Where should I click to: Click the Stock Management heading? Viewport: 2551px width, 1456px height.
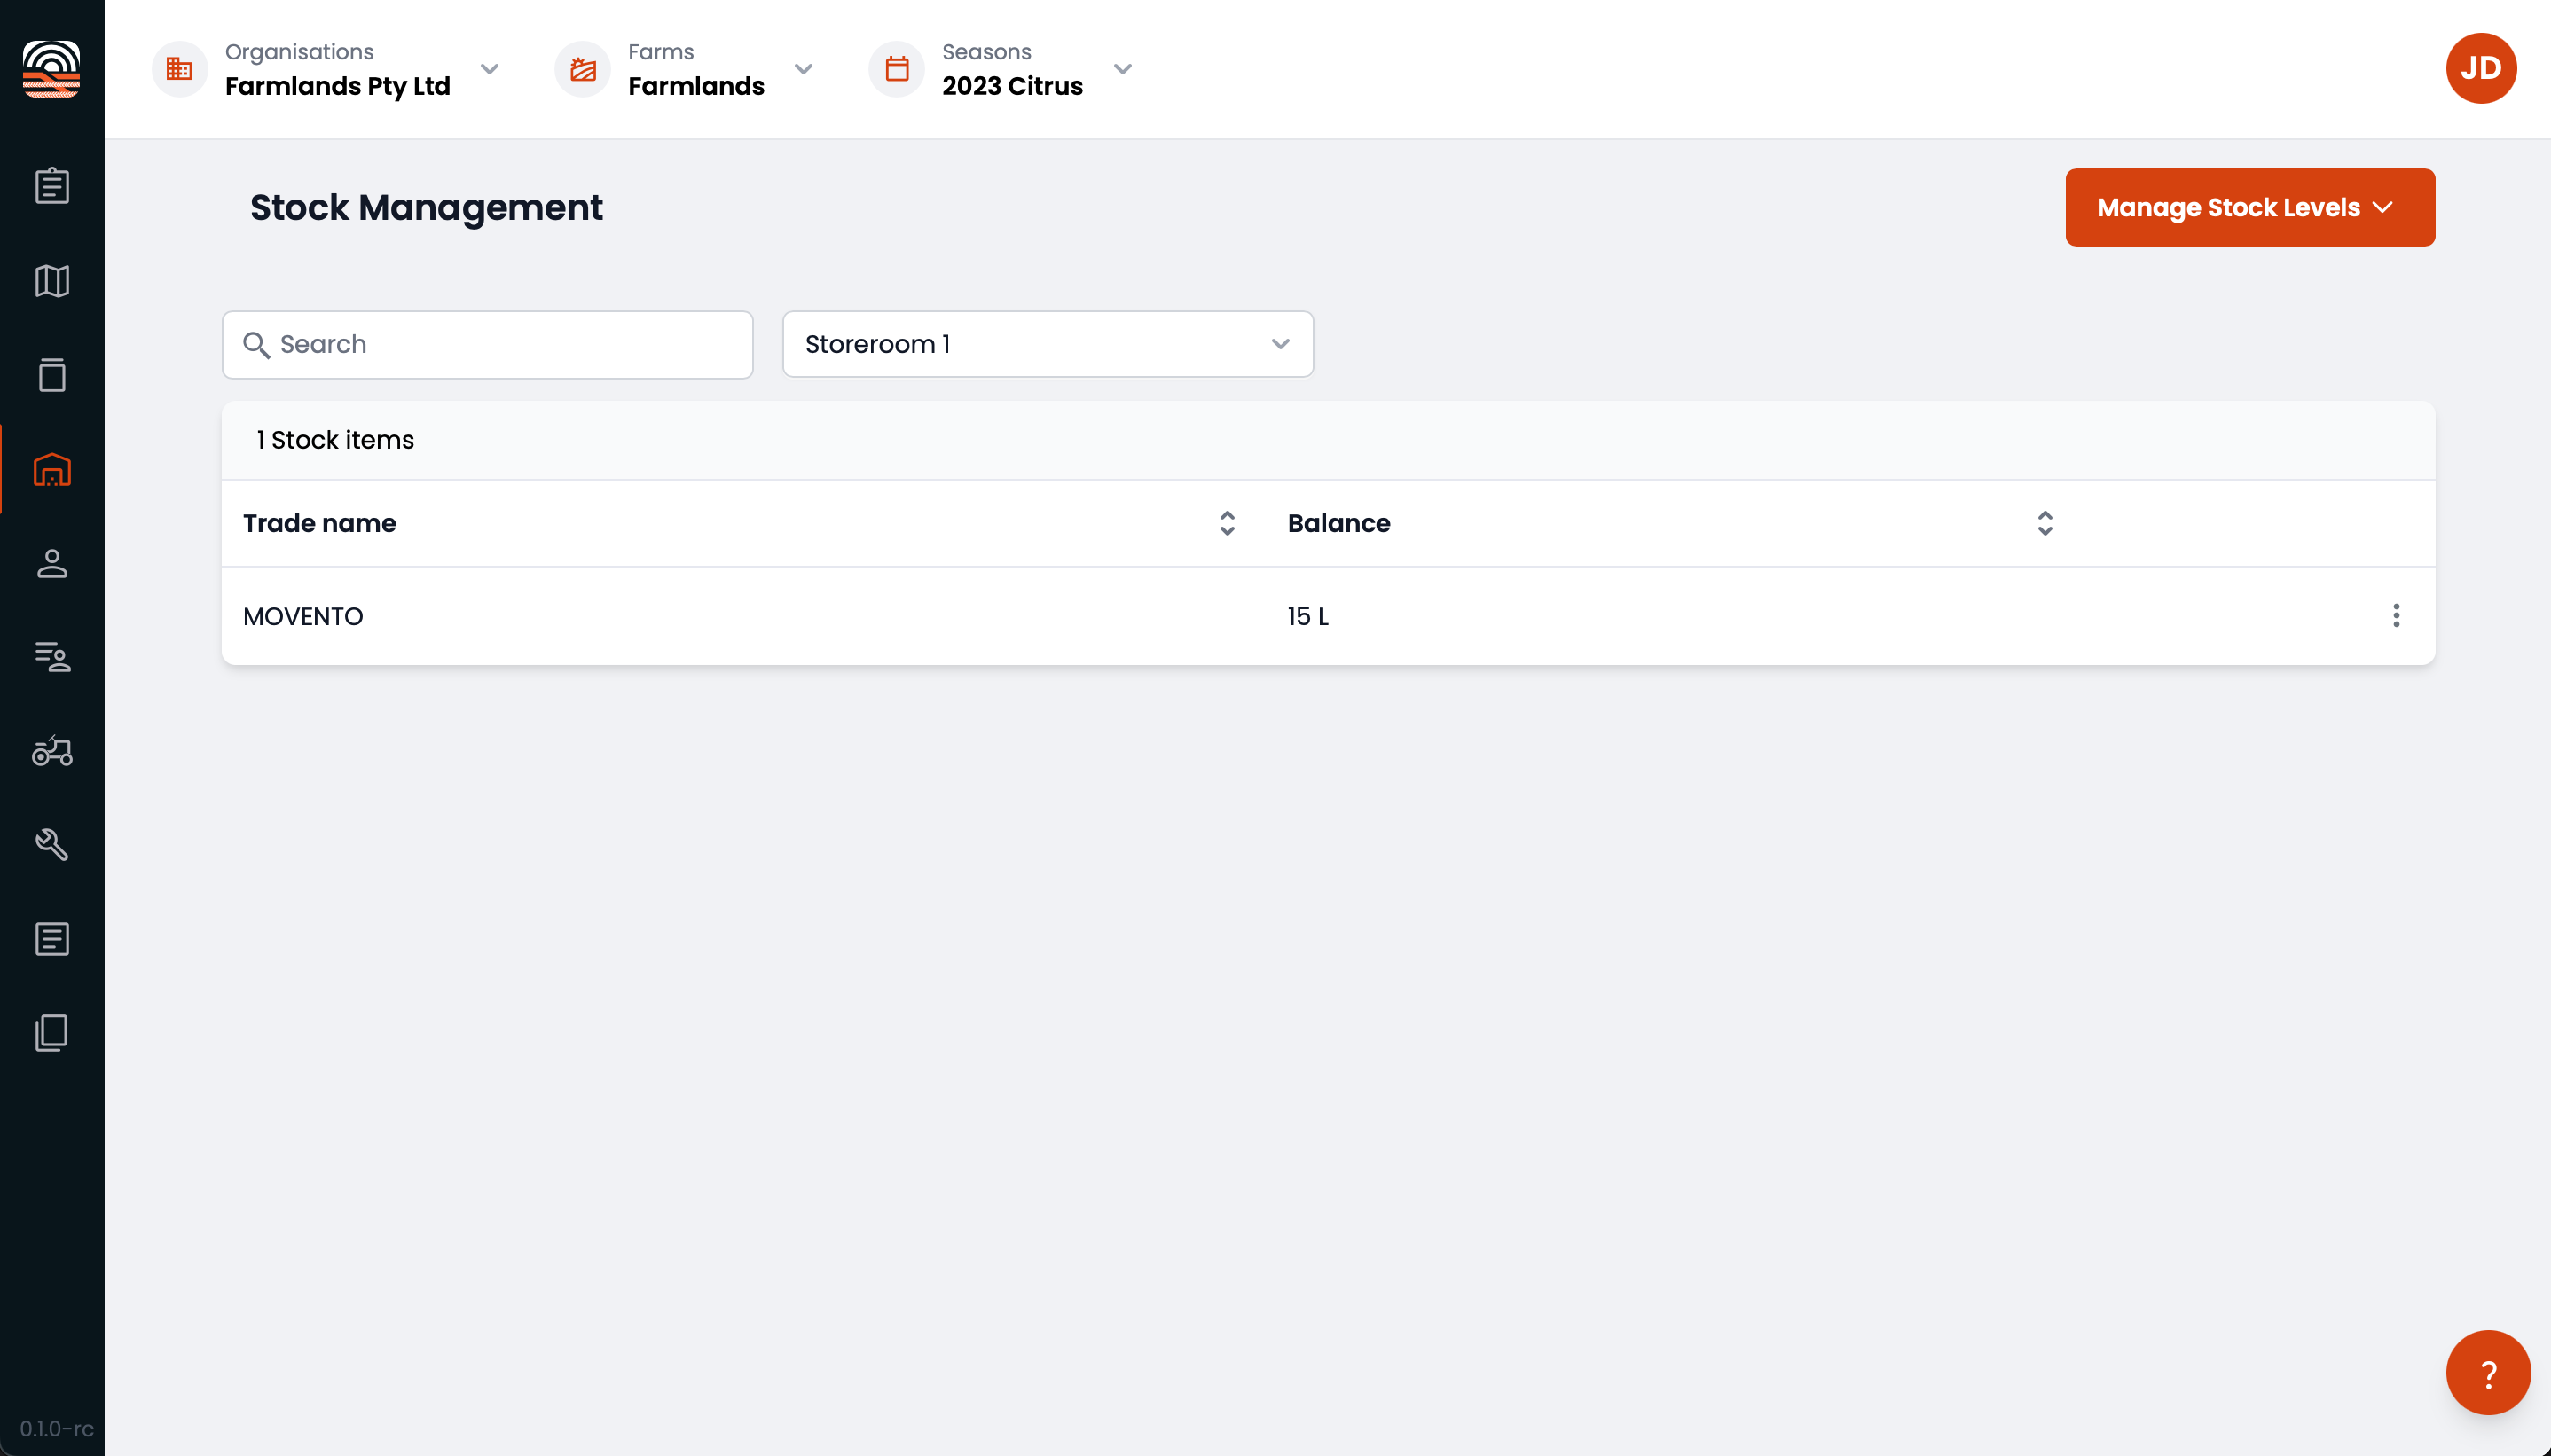coord(426,208)
